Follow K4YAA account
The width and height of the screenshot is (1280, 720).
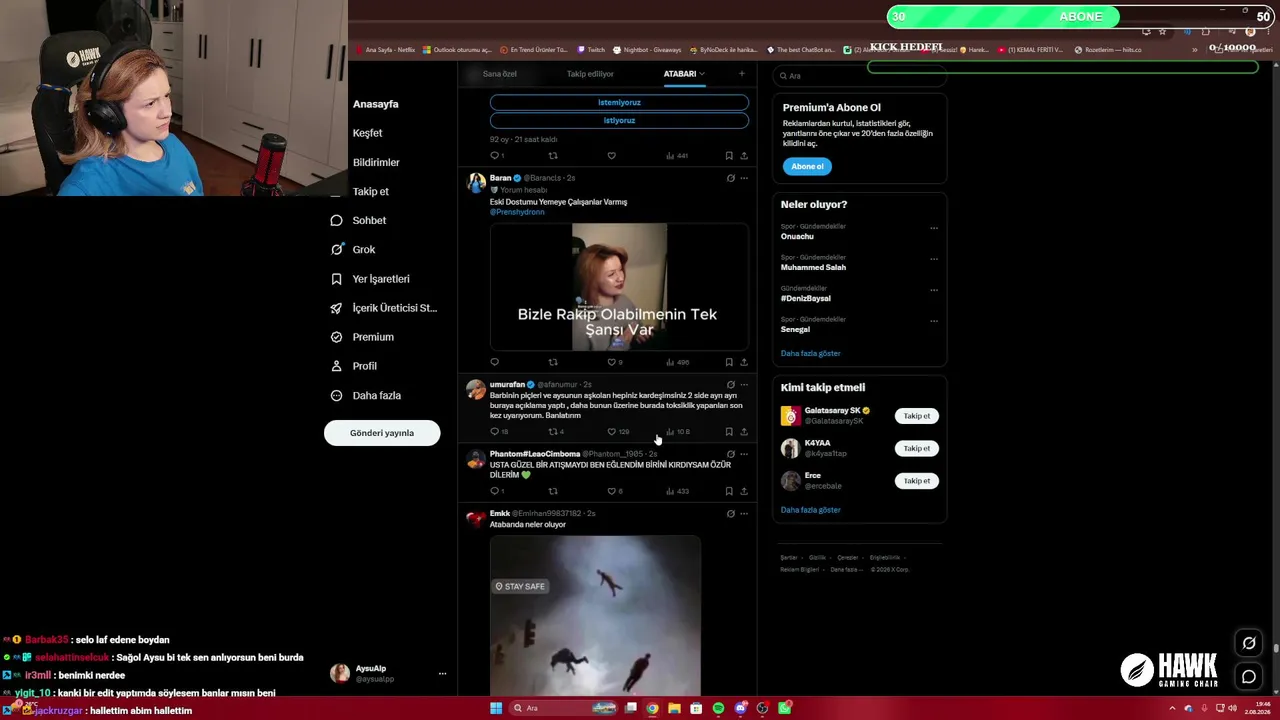[x=917, y=448]
